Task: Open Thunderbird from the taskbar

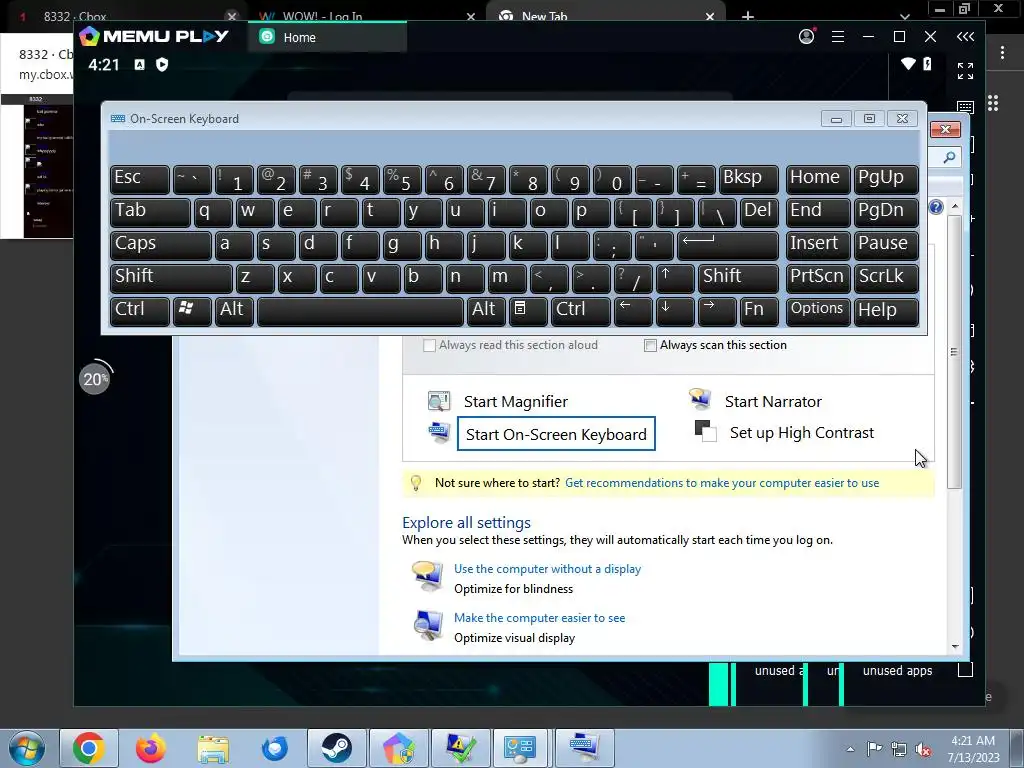Action: 274,748
